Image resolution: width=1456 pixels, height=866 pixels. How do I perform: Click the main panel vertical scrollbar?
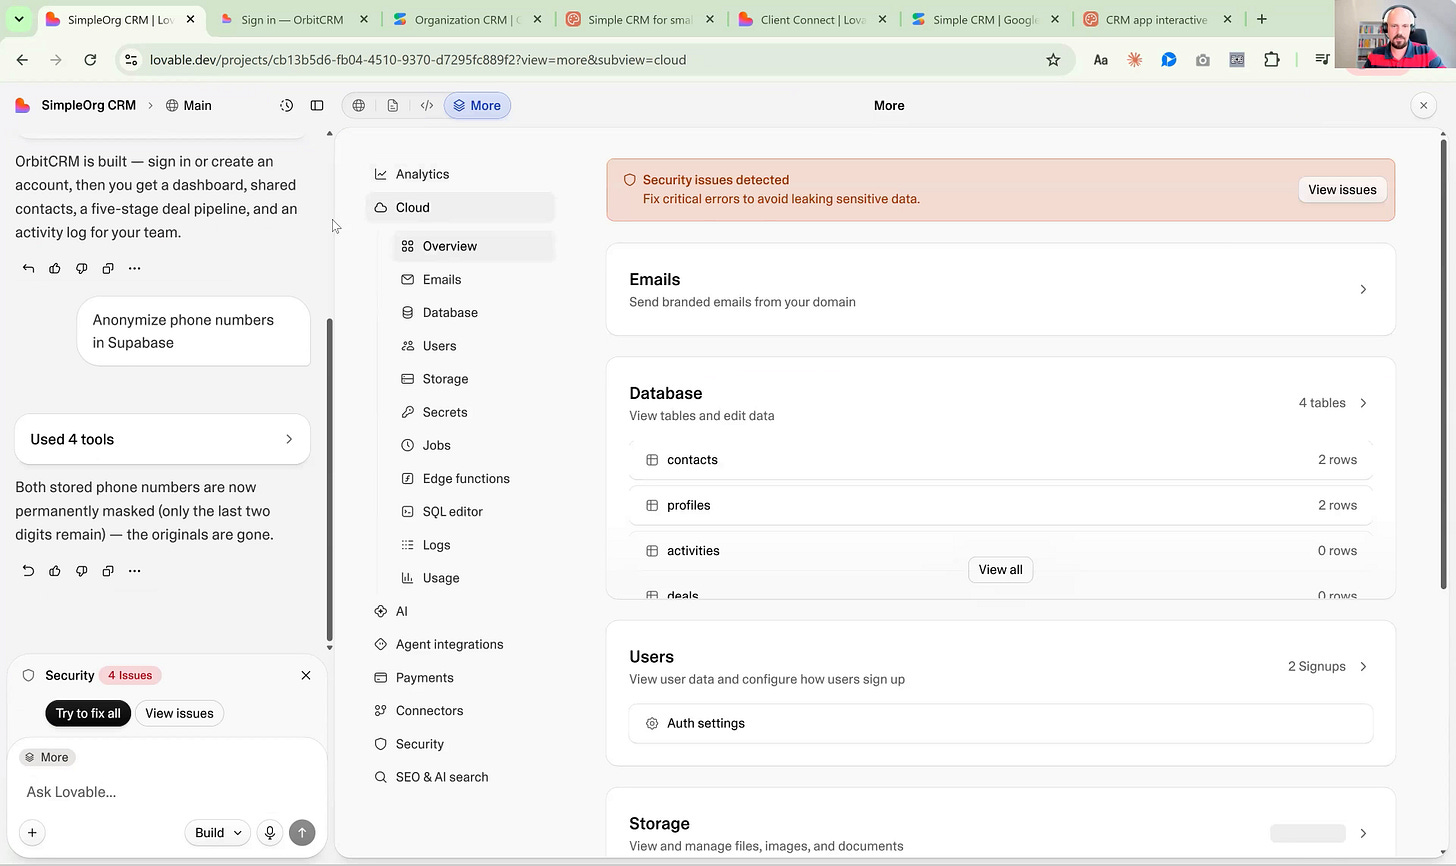pyautogui.click(x=1443, y=365)
